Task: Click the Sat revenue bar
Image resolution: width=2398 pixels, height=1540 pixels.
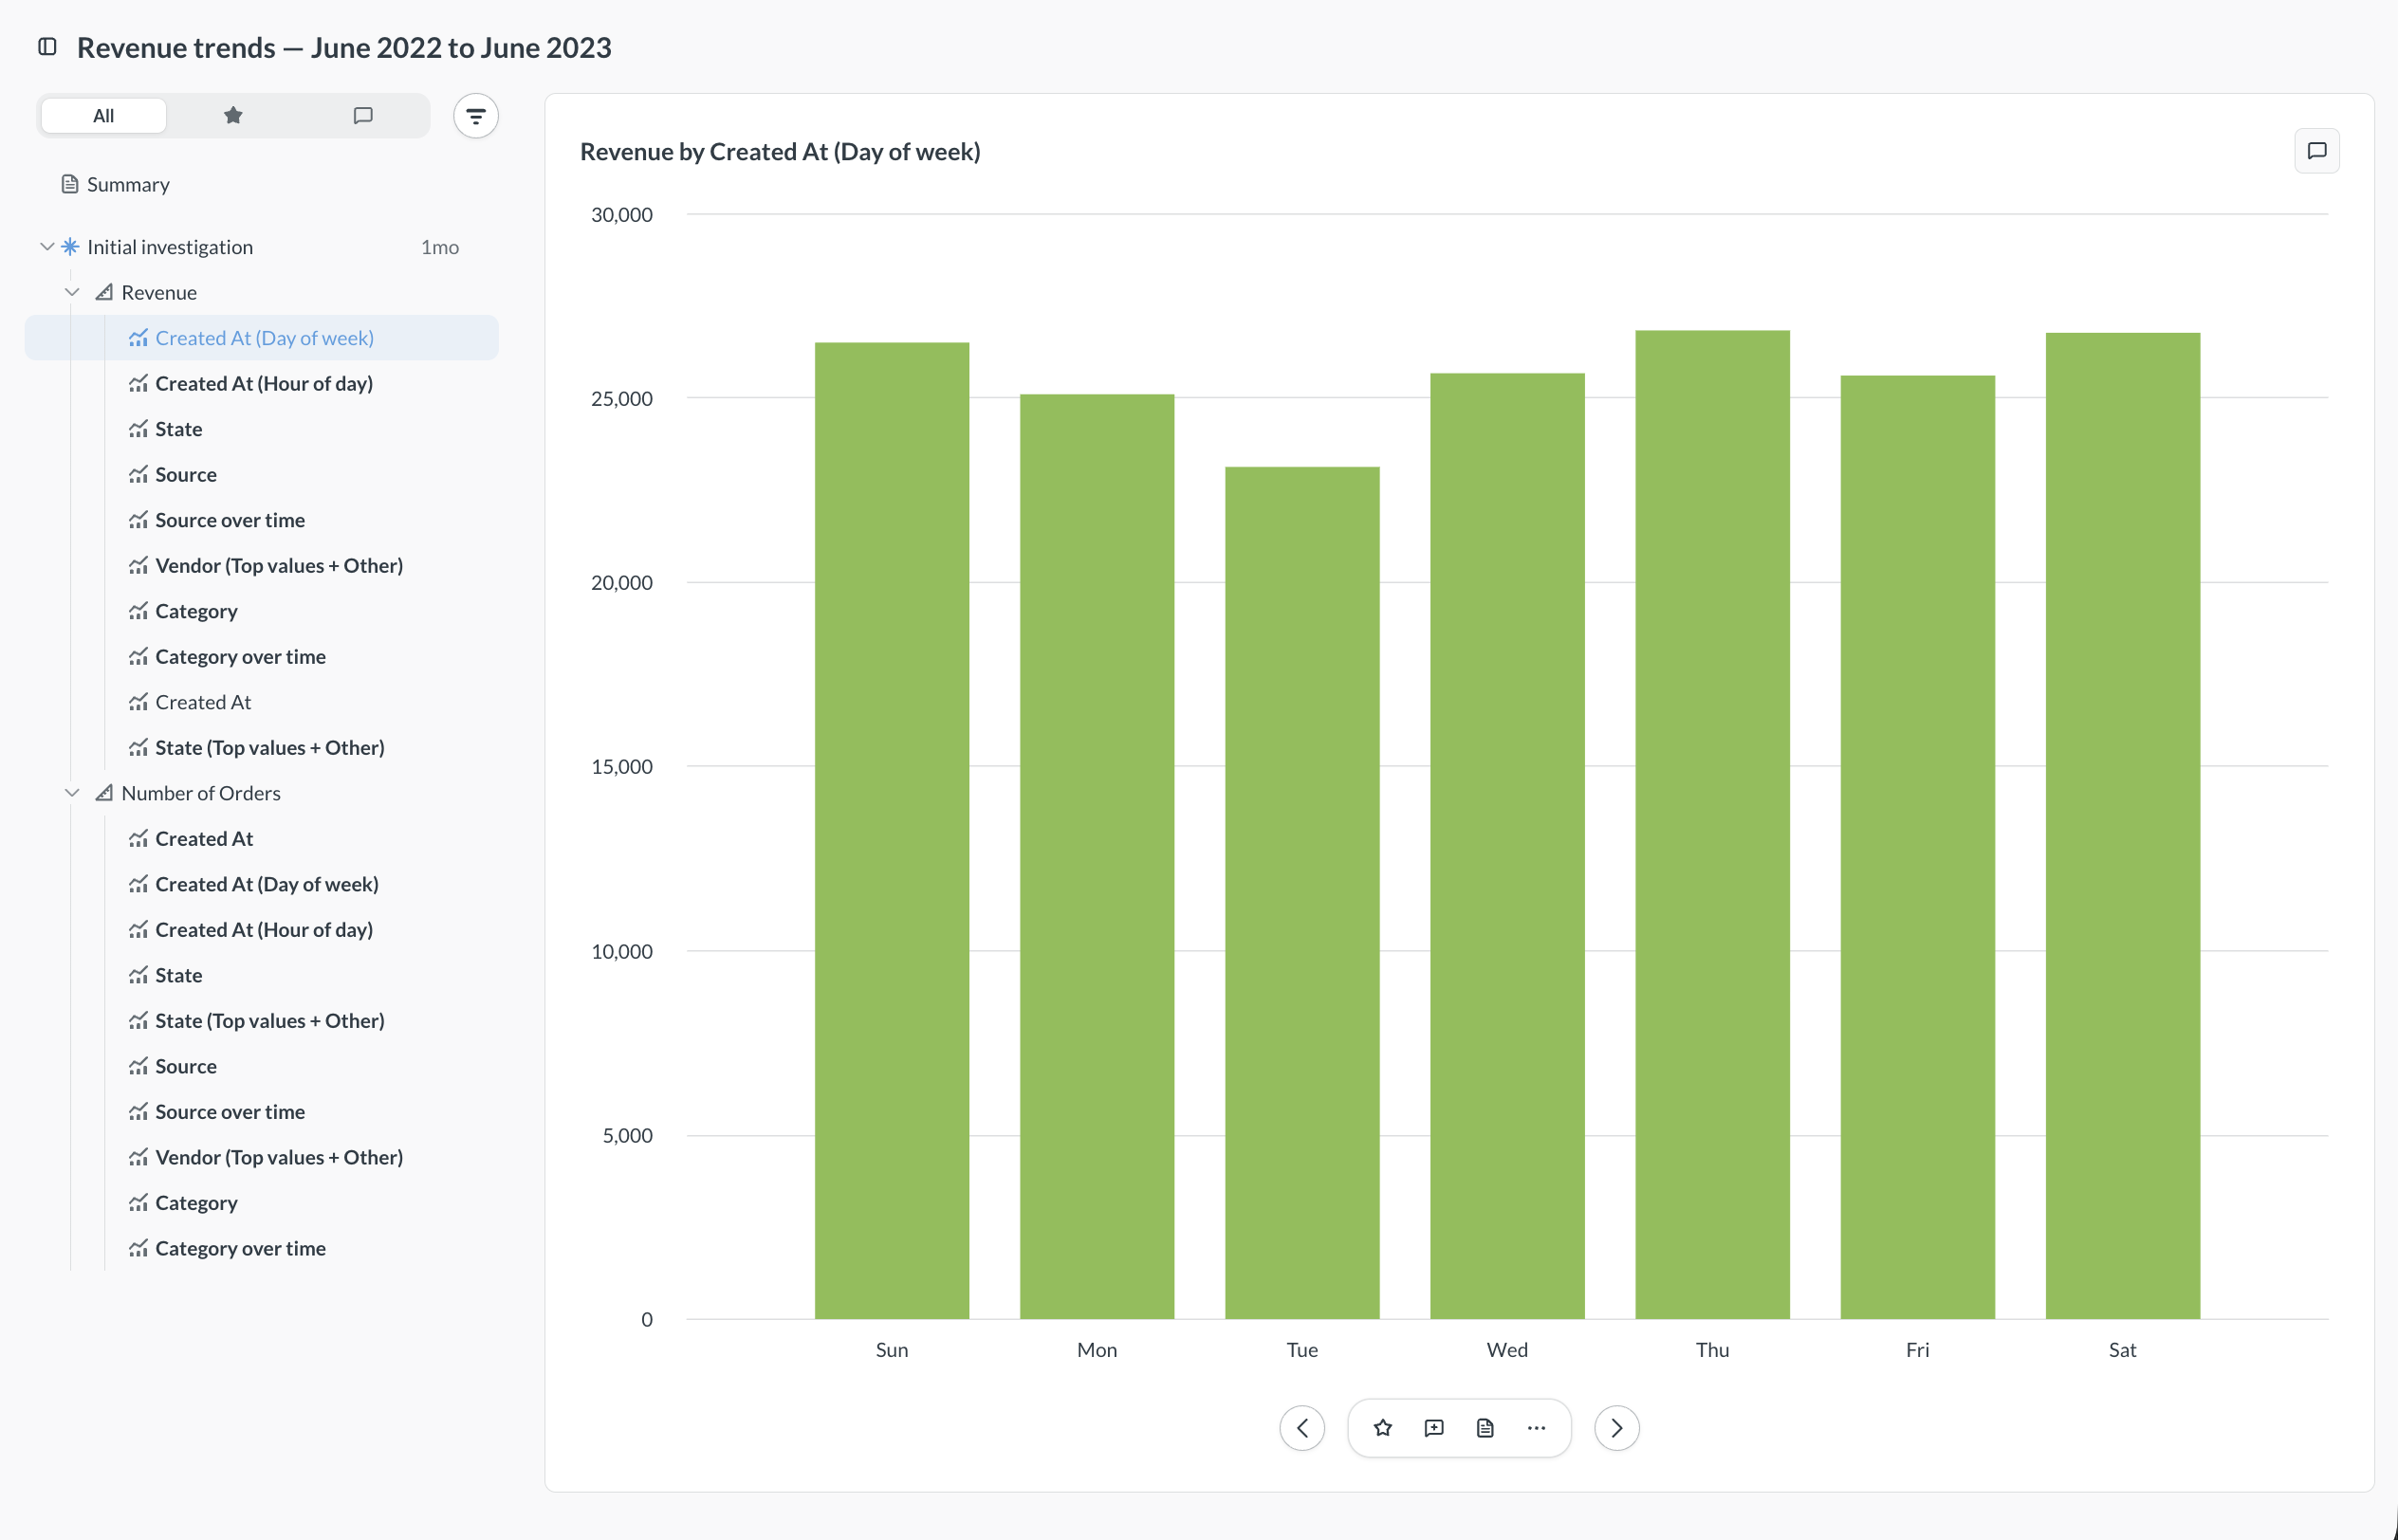Action: coord(2123,826)
